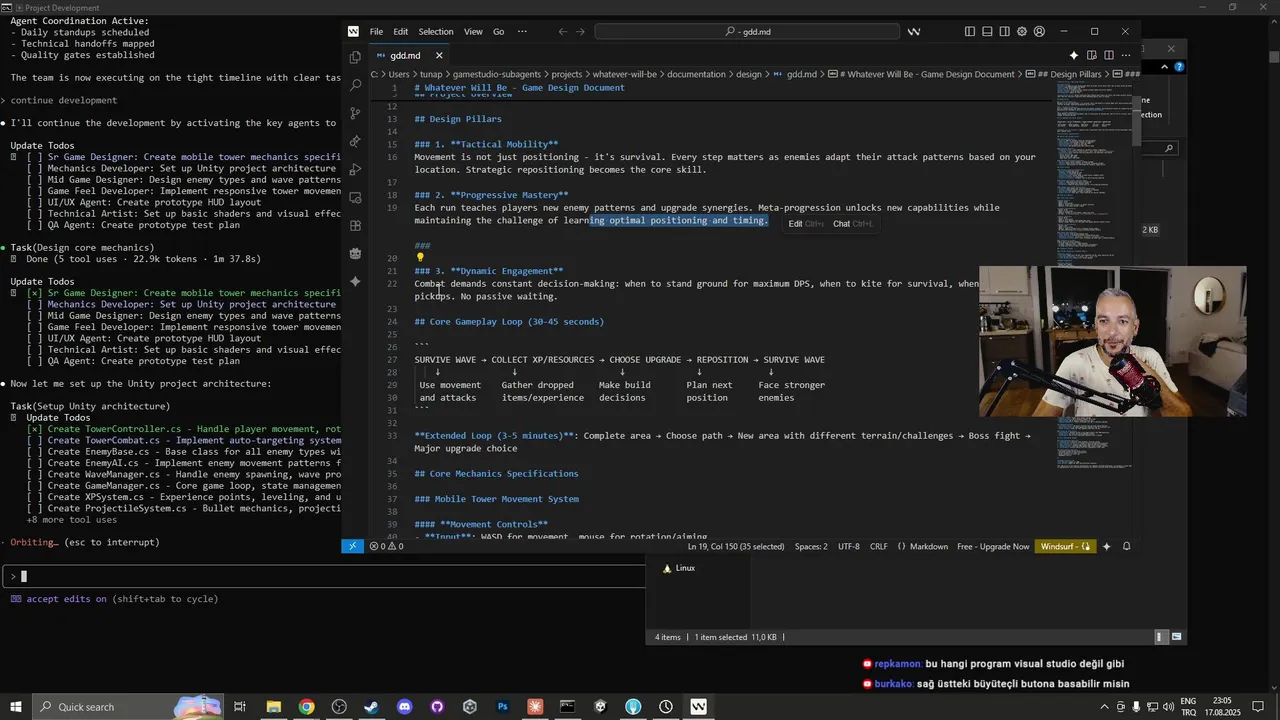Select 'documentation' in the breadcrumb path
Screen dimensions: 1280x720
click(x=698, y=74)
